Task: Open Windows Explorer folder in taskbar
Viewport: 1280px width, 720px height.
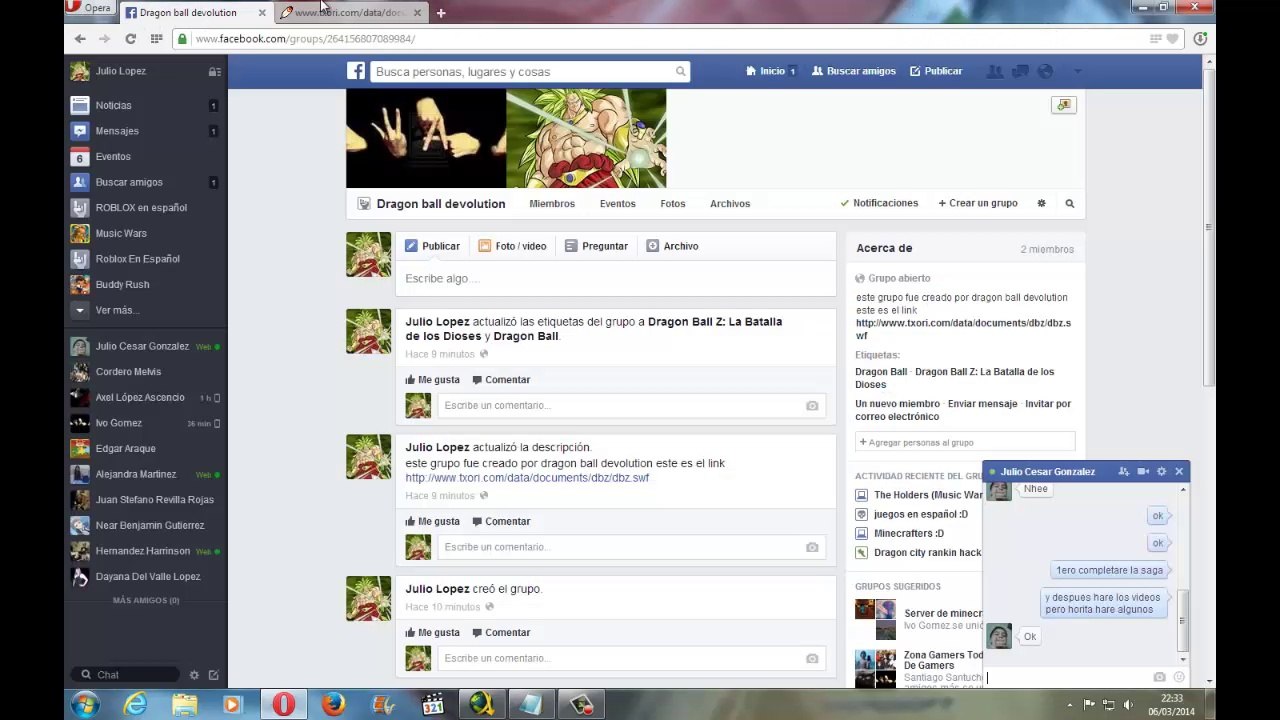Action: click(x=184, y=705)
